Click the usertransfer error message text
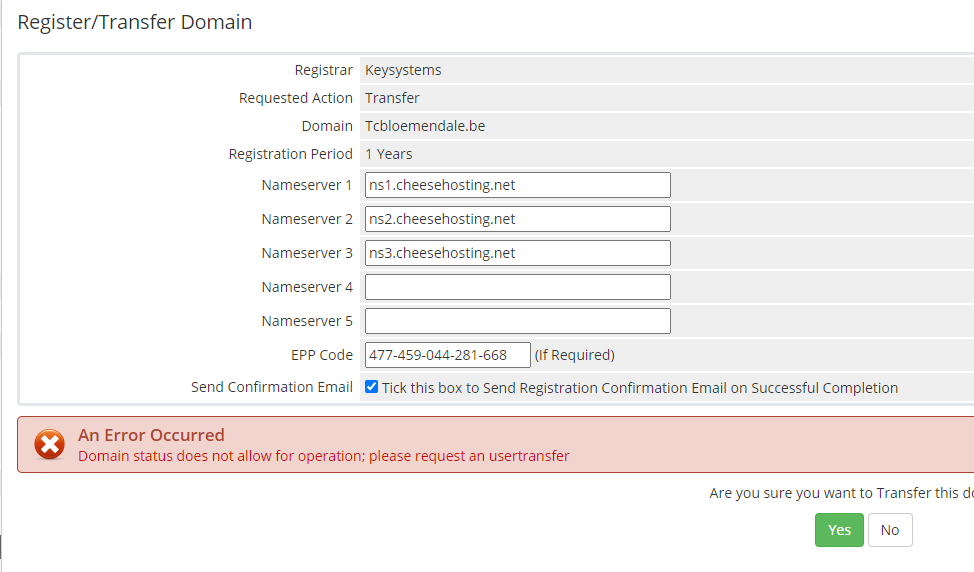Image resolution: width=974 pixels, height=572 pixels. 323,456
